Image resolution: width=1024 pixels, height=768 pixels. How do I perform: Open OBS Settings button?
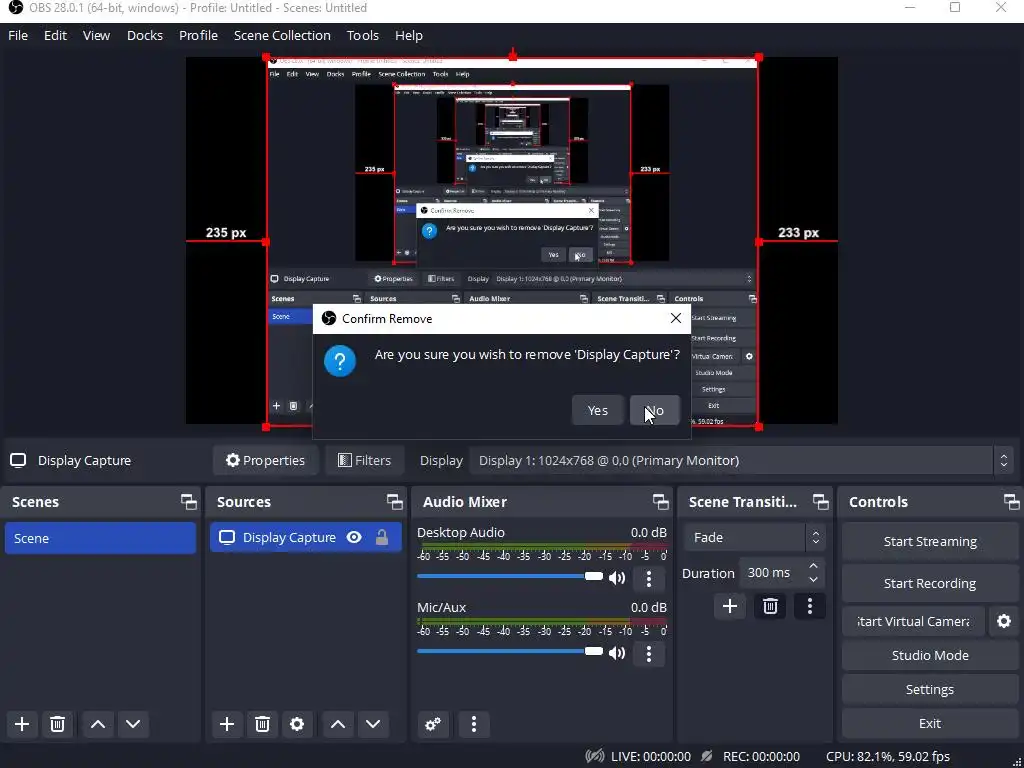click(930, 689)
